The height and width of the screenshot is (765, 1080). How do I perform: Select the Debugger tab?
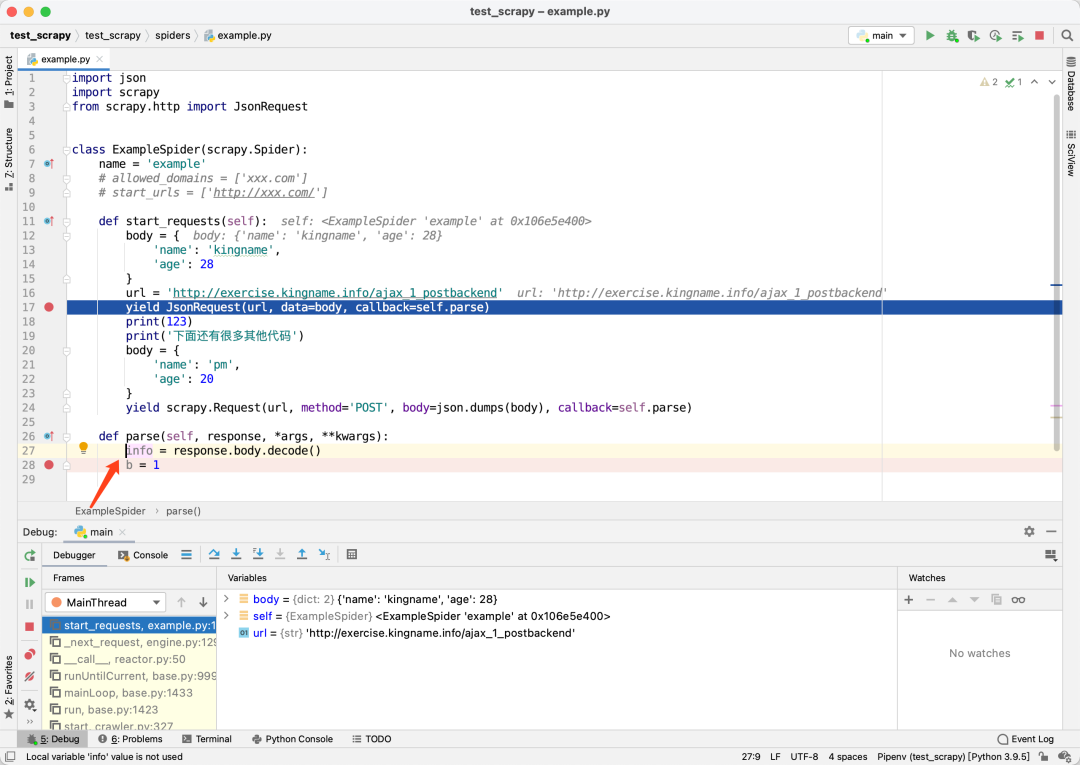click(x=74, y=555)
